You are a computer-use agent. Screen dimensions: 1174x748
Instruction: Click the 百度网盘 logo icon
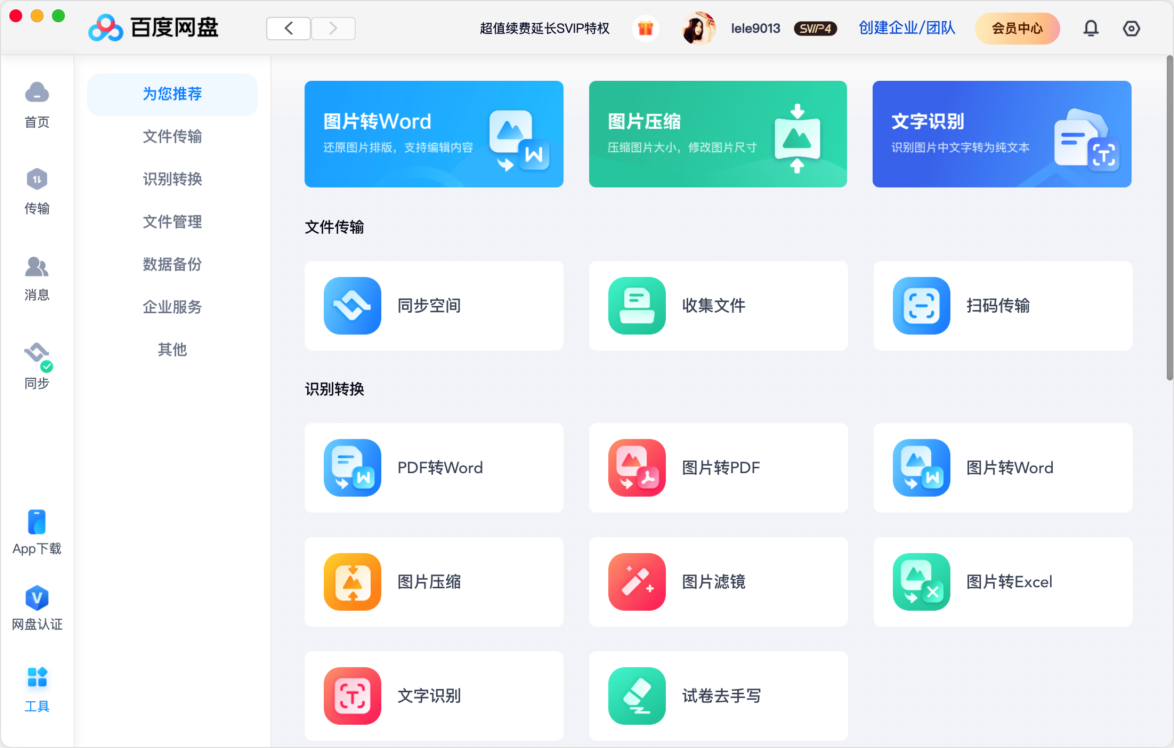coord(106,28)
